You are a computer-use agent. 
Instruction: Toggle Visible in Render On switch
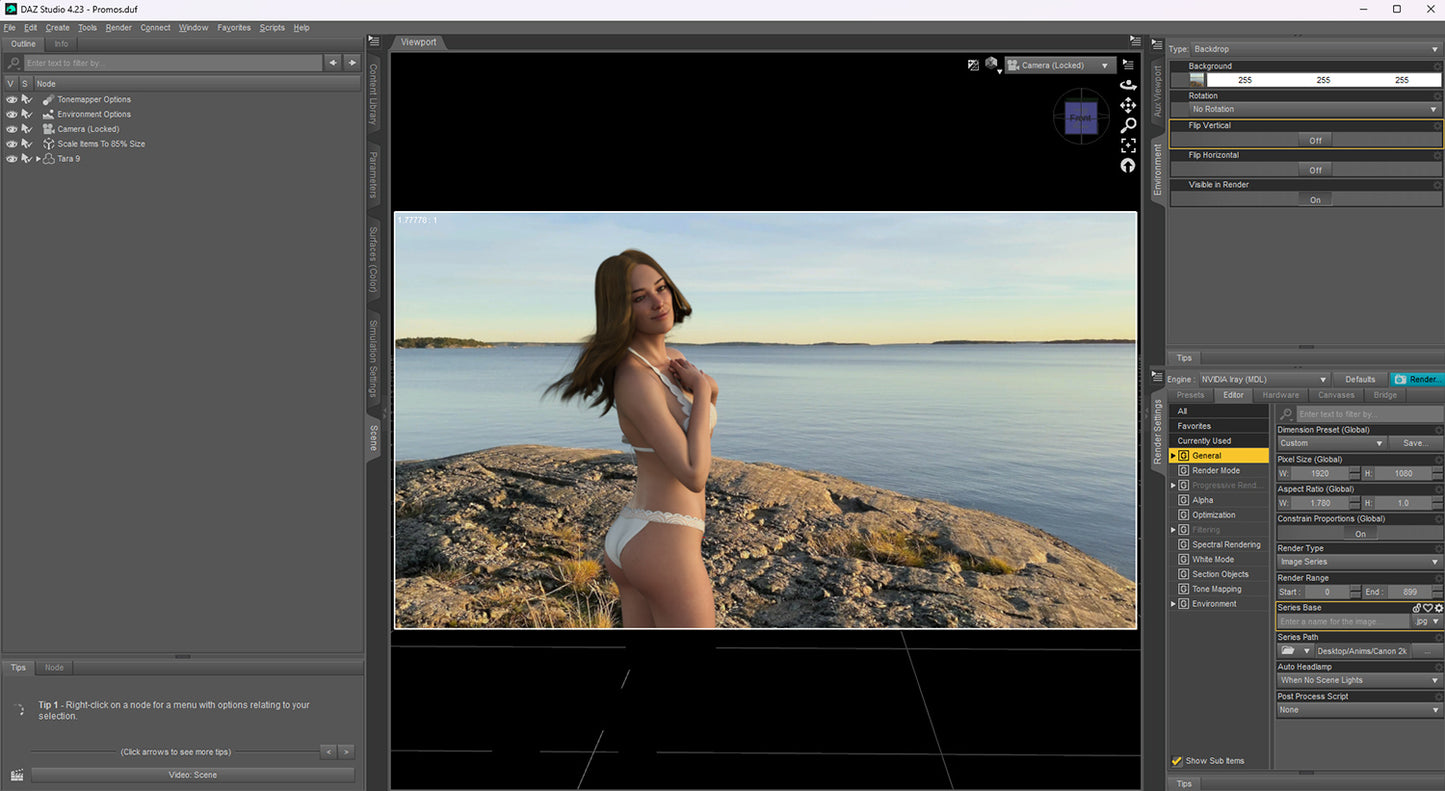coord(1315,200)
